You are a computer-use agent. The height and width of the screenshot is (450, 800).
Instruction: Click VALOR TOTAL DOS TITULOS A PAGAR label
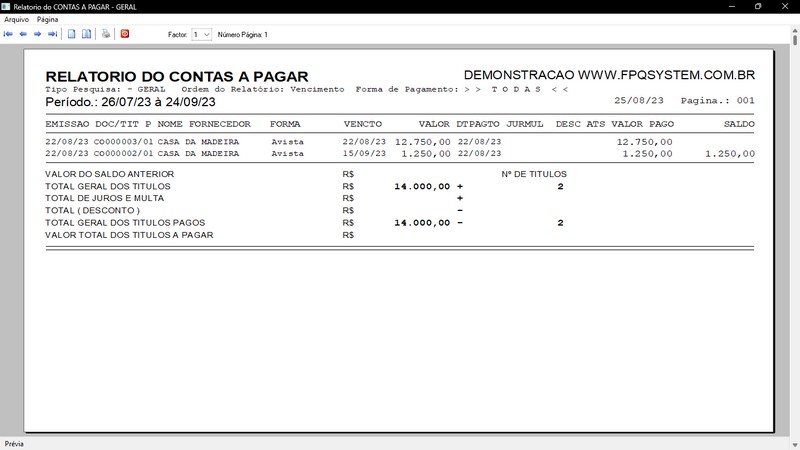tap(129, 235)
